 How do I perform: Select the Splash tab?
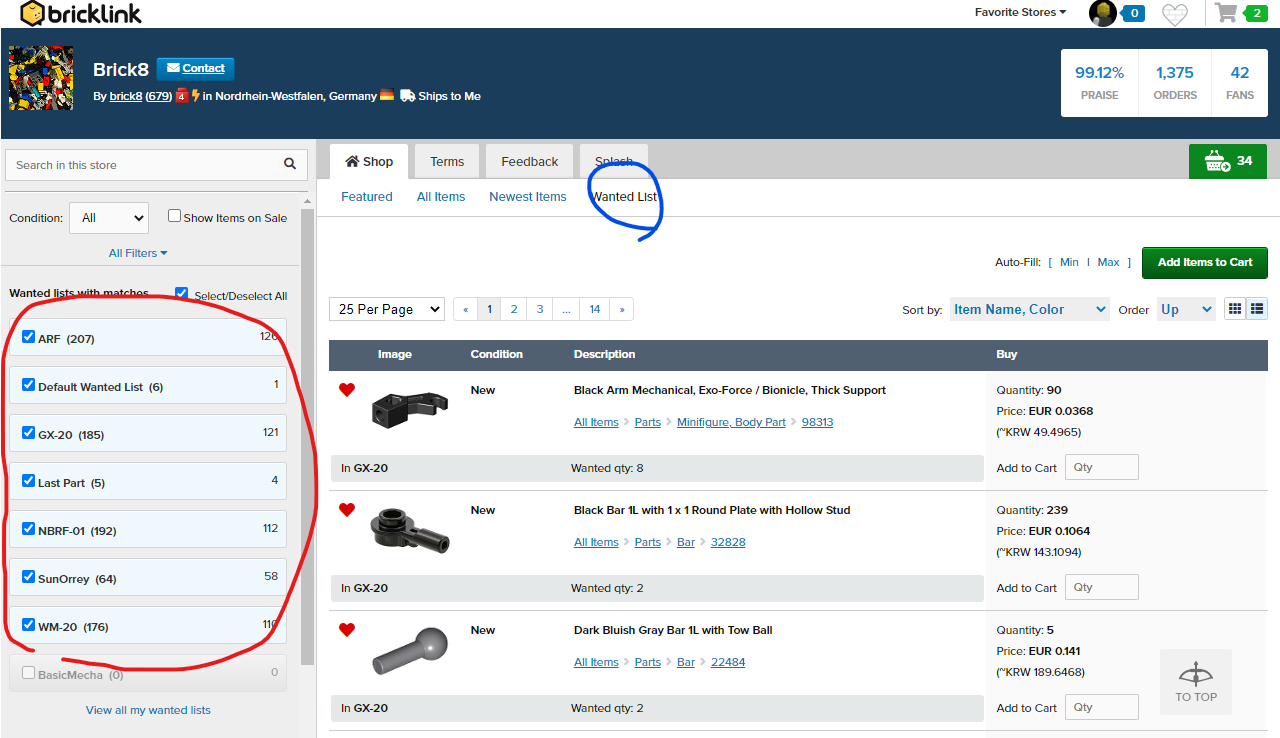(614, 161)
